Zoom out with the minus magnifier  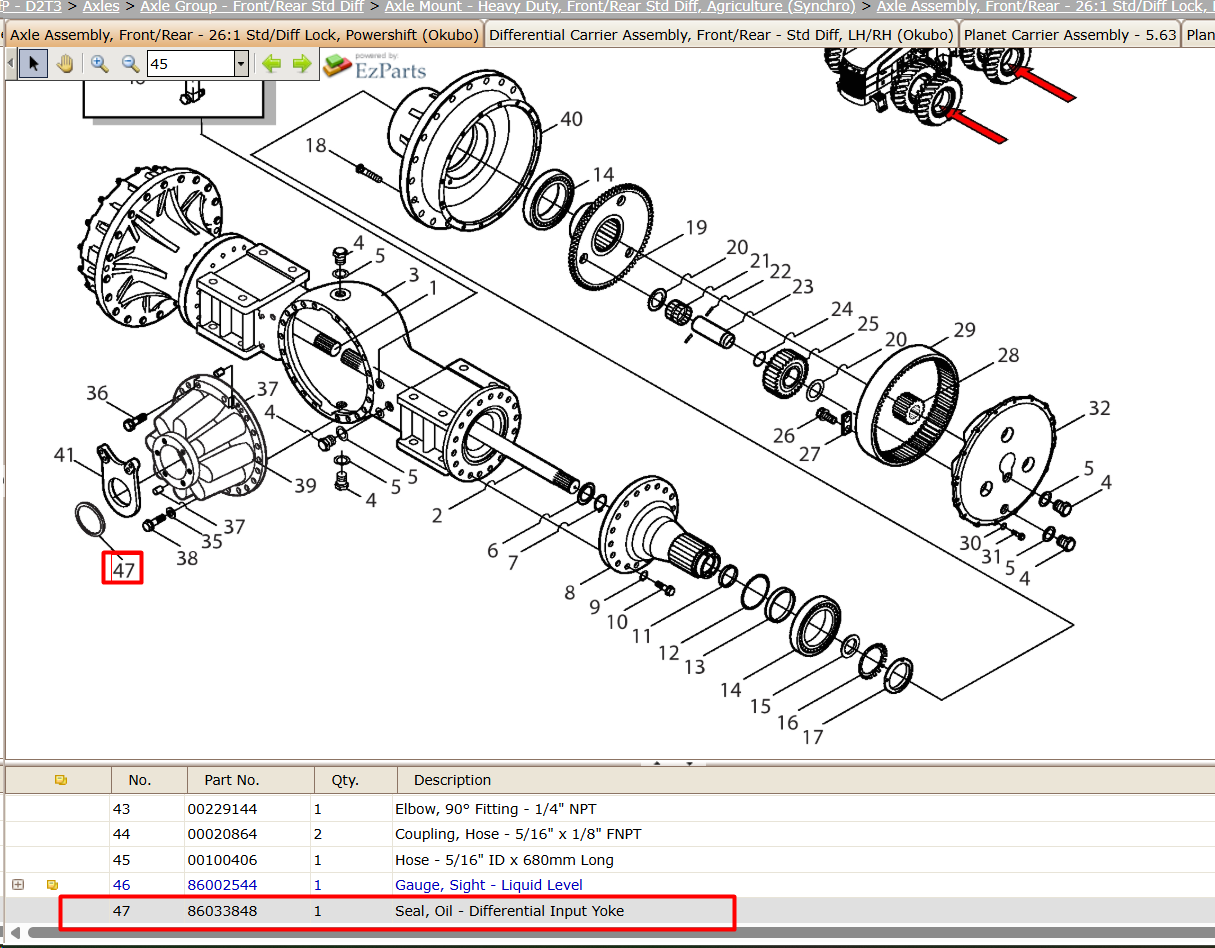pyautogui.click(x=130, y=65)
